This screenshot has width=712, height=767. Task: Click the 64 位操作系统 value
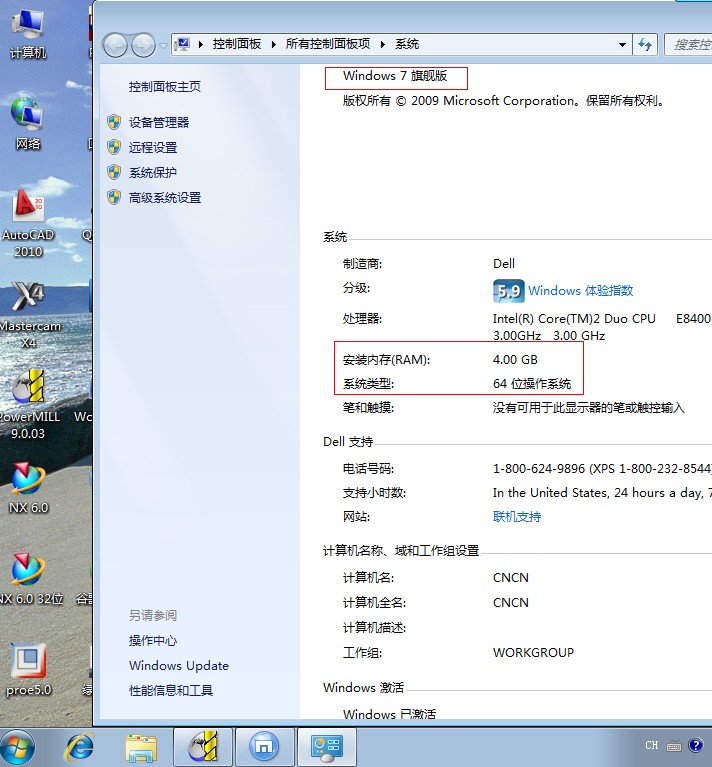coord(532,384)
